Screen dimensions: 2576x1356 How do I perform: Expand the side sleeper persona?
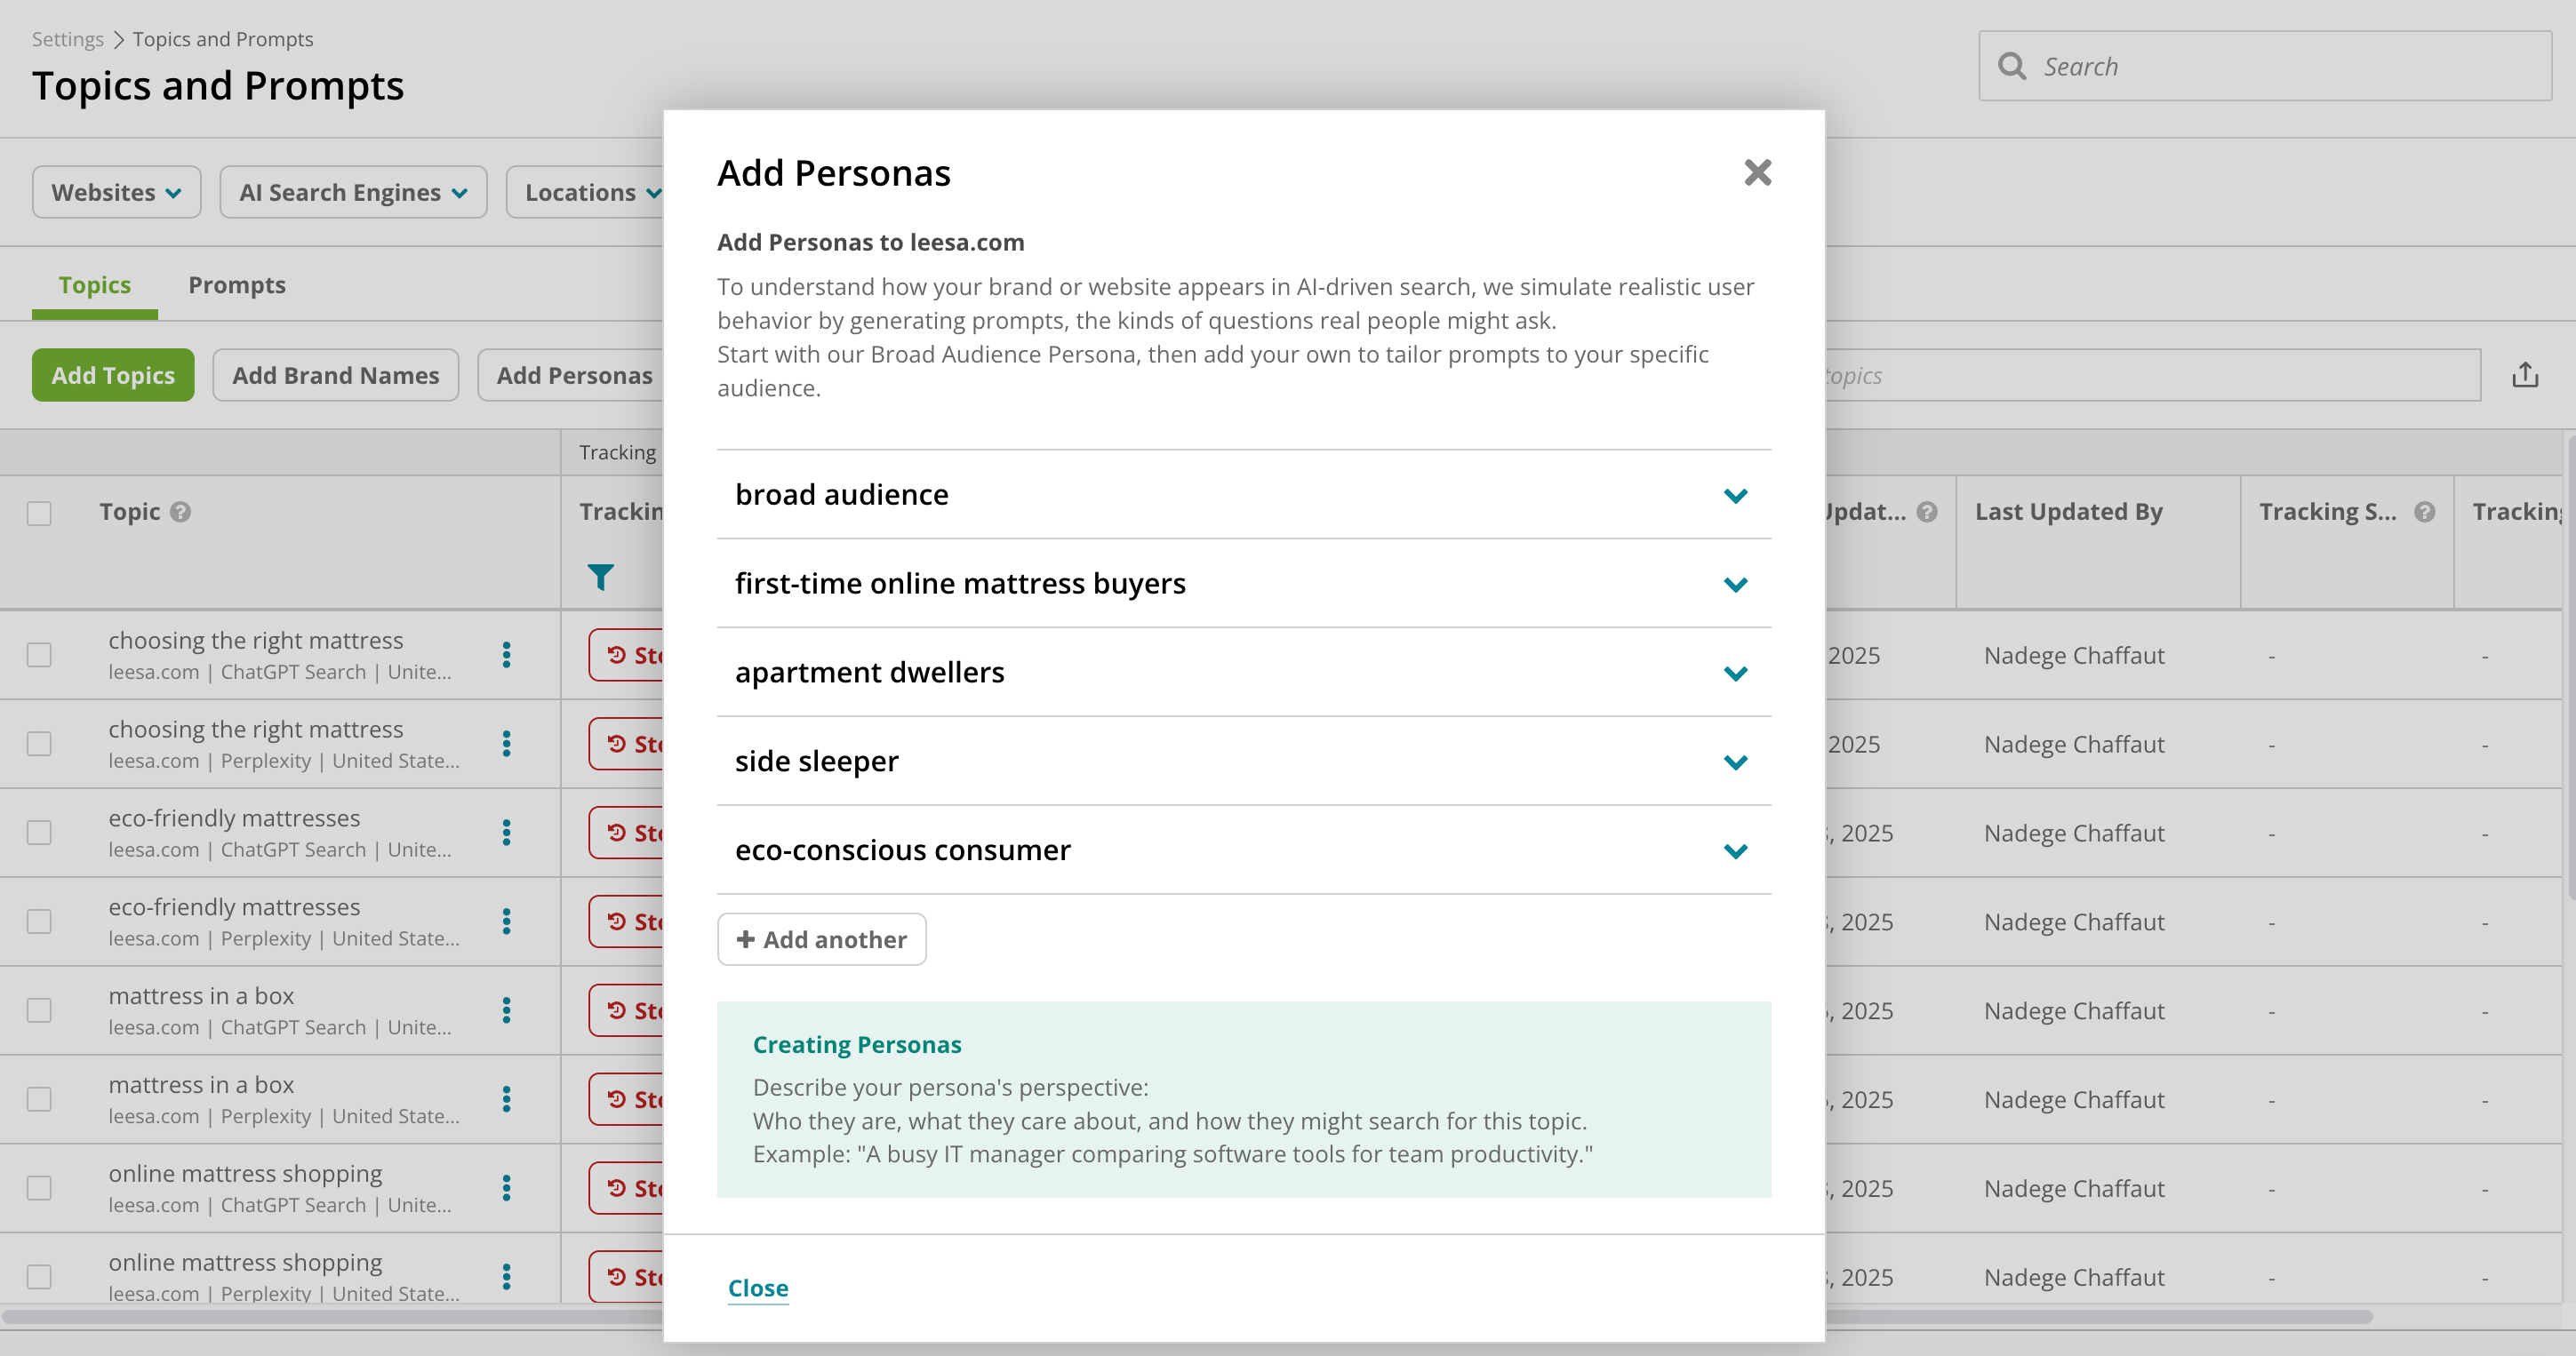1244,761
